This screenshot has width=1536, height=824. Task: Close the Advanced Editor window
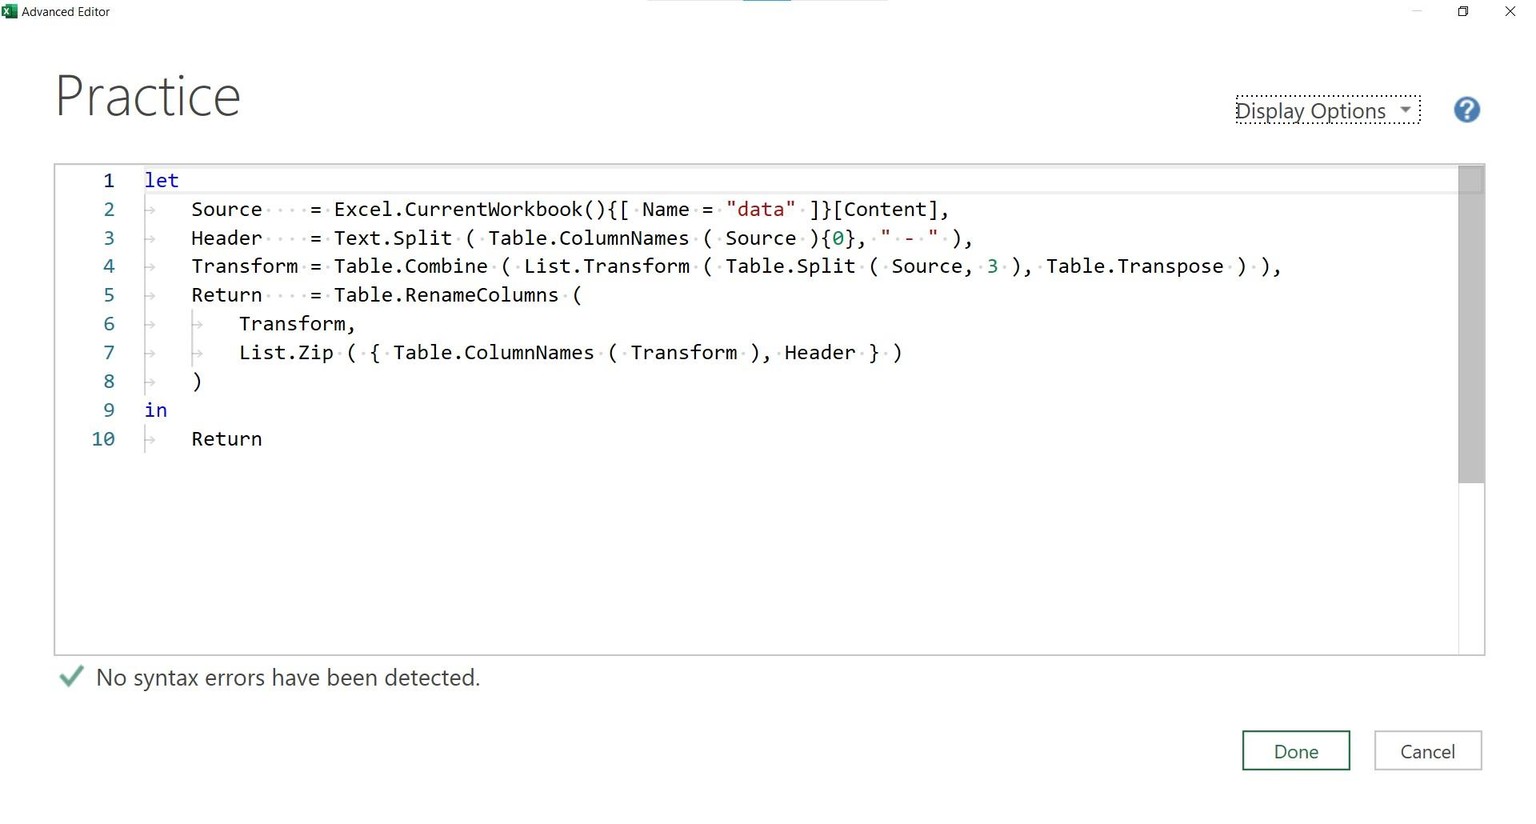1510,11
